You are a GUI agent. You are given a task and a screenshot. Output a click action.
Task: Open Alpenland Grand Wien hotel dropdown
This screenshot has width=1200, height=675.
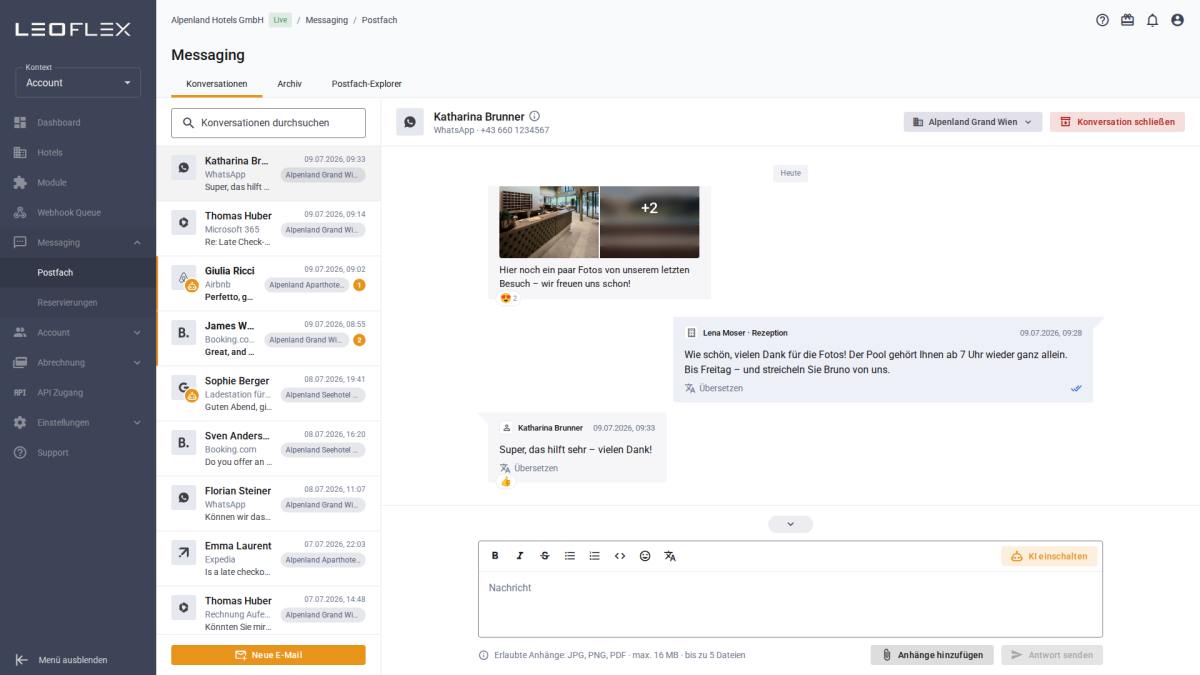(x=973, y=122)
